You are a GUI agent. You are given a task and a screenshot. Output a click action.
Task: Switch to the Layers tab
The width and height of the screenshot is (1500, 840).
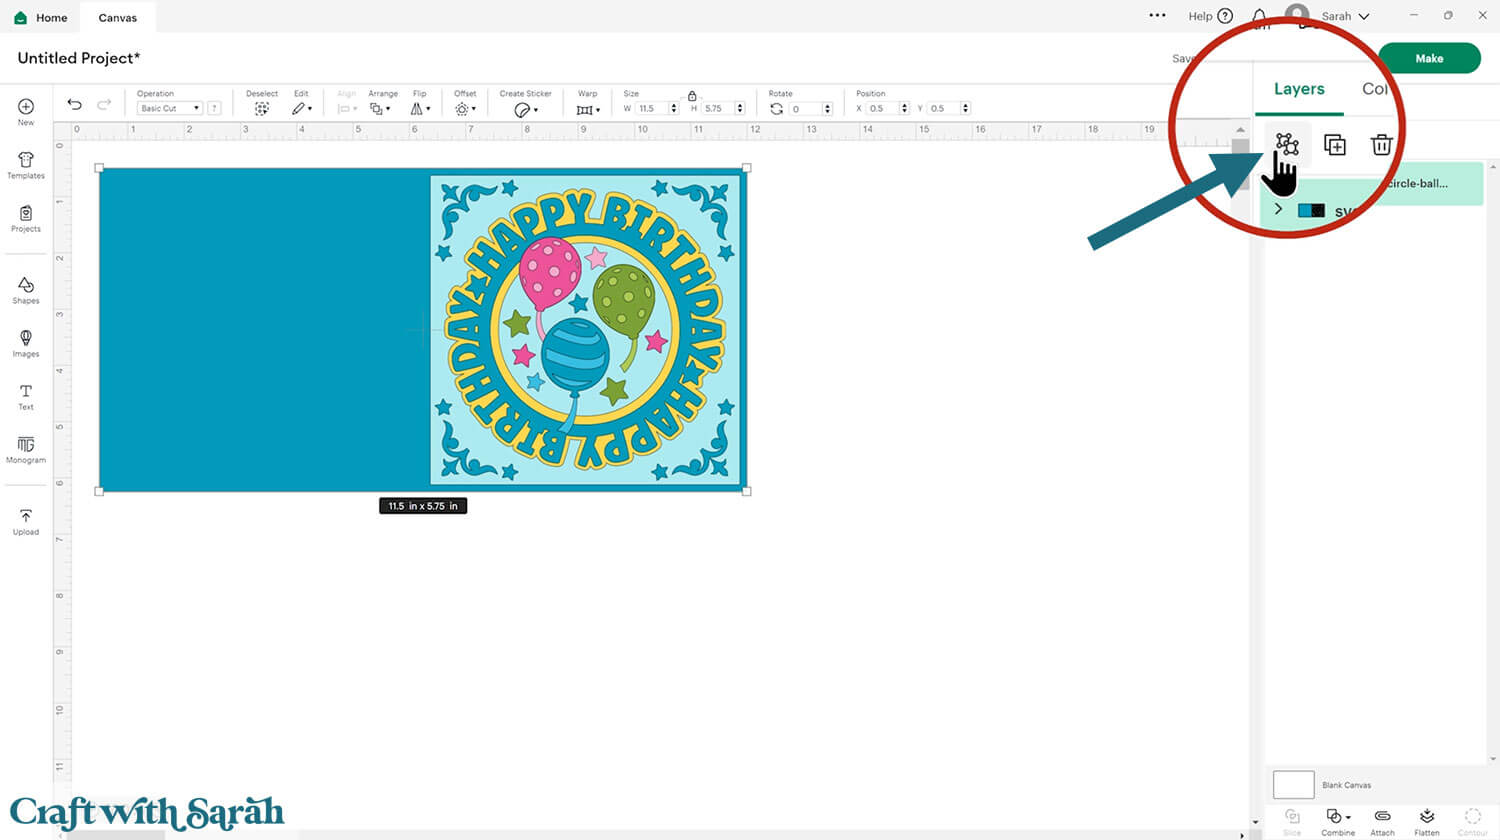pos(1298,89)
